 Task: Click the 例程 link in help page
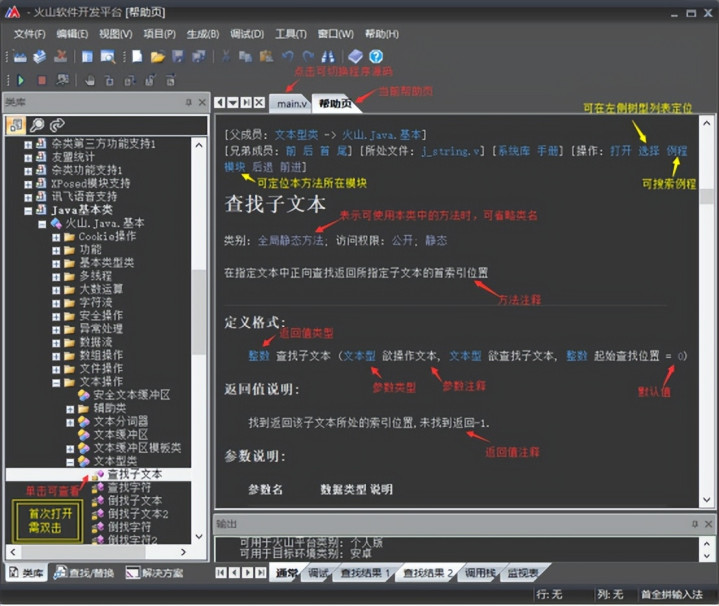[677, 150]
